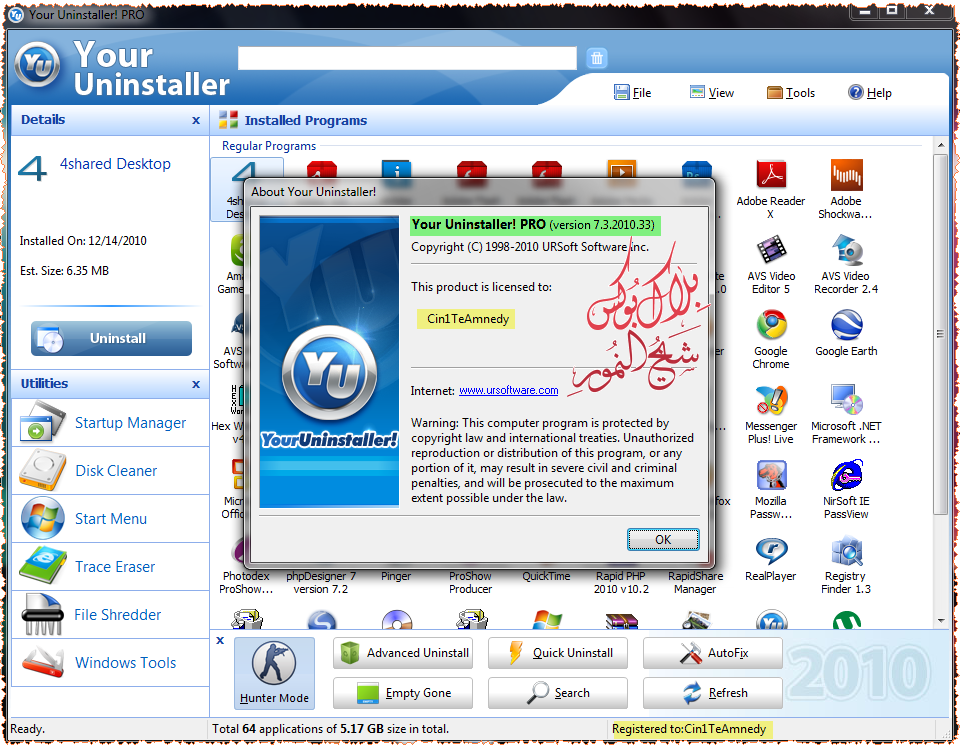Viewport: 960px width, 748px height.
Task: Click the Your Uninstaller YU logo
Action: pos(38,64)
